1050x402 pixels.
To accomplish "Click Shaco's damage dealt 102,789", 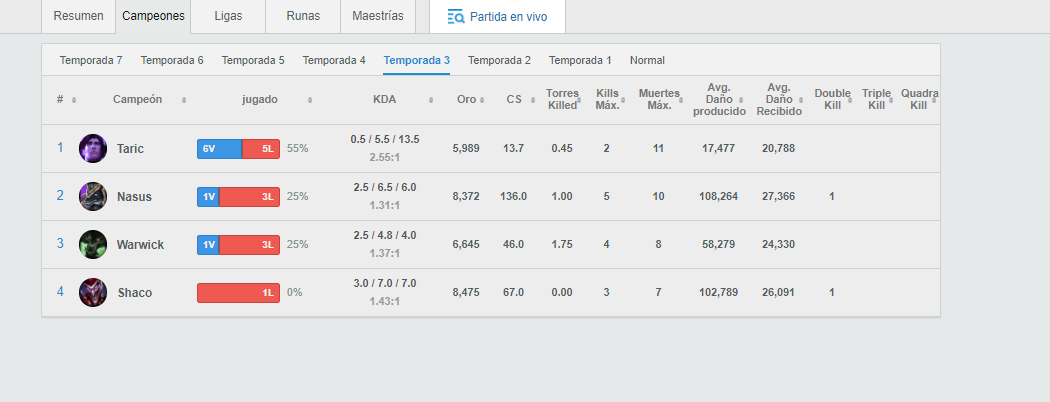I will click(x=719, y=293).
